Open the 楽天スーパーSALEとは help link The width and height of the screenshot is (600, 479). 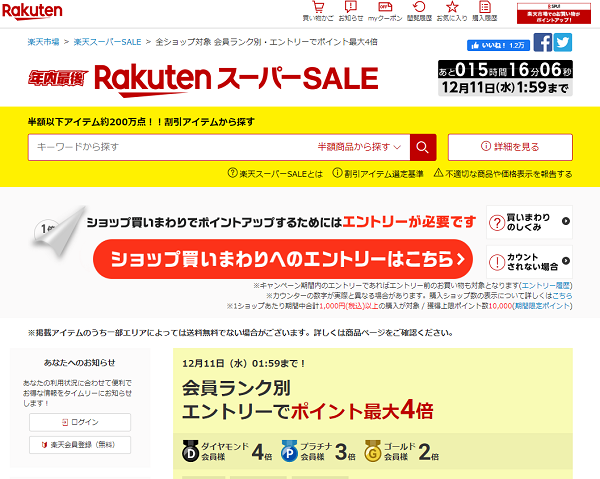pyautogui.click(x=275, y=174)
